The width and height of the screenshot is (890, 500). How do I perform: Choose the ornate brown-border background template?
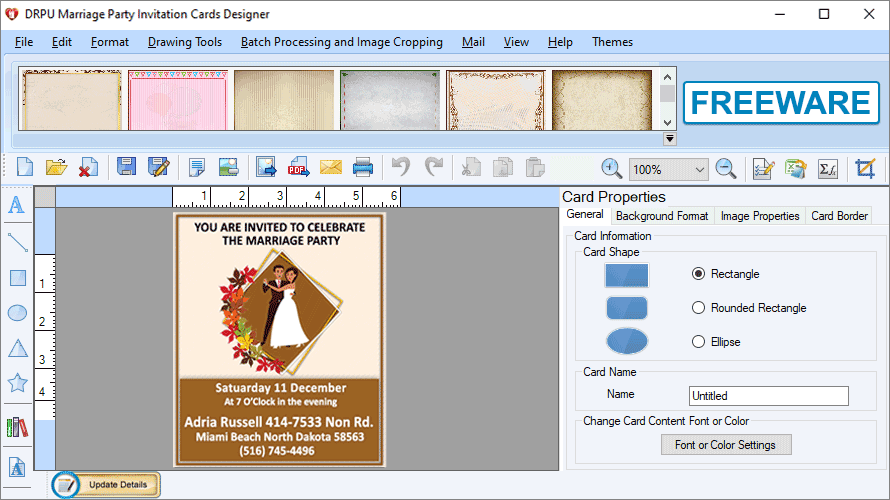click(496, 100)
